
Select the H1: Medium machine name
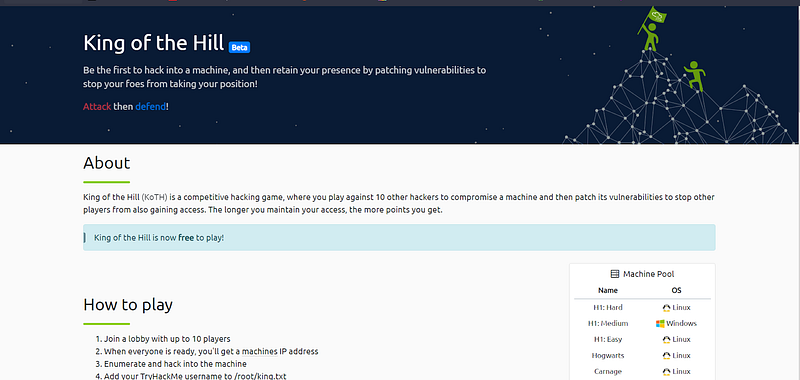pos(608,323)
